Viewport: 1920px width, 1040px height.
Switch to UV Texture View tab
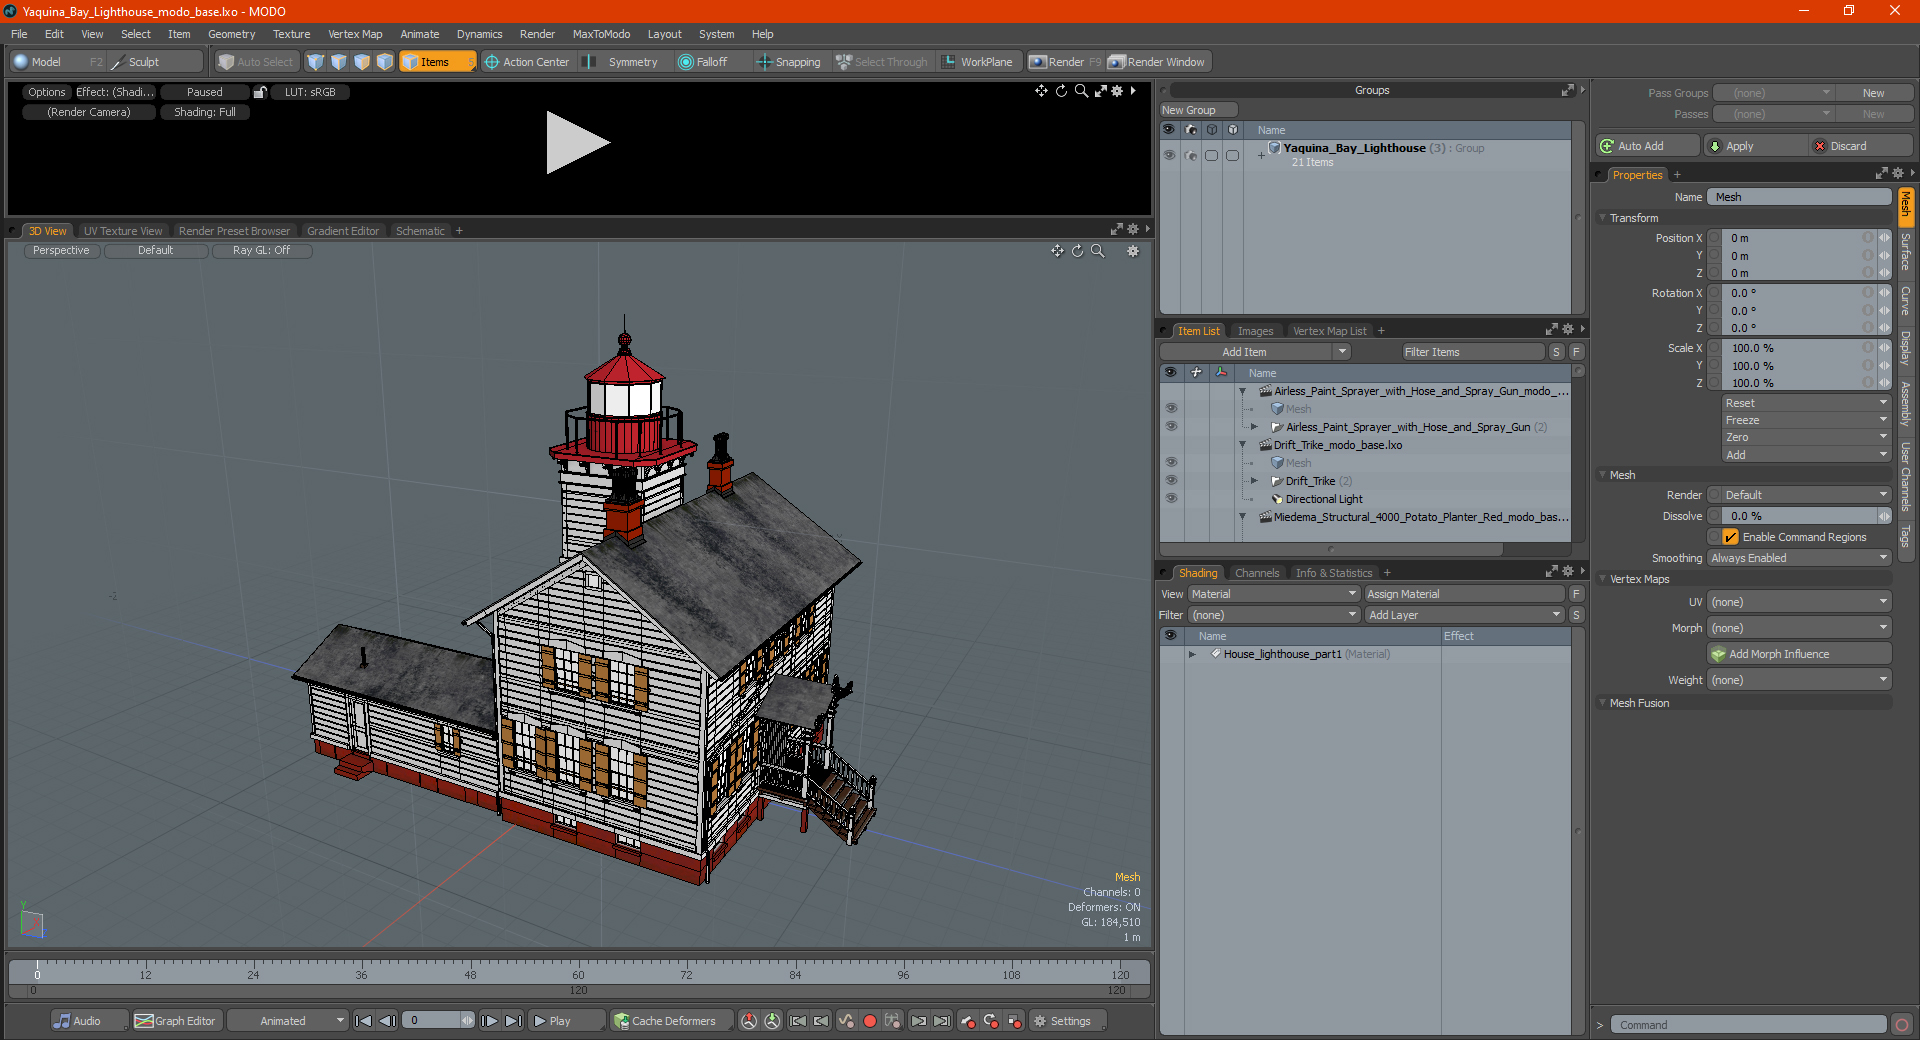(122, 231)
